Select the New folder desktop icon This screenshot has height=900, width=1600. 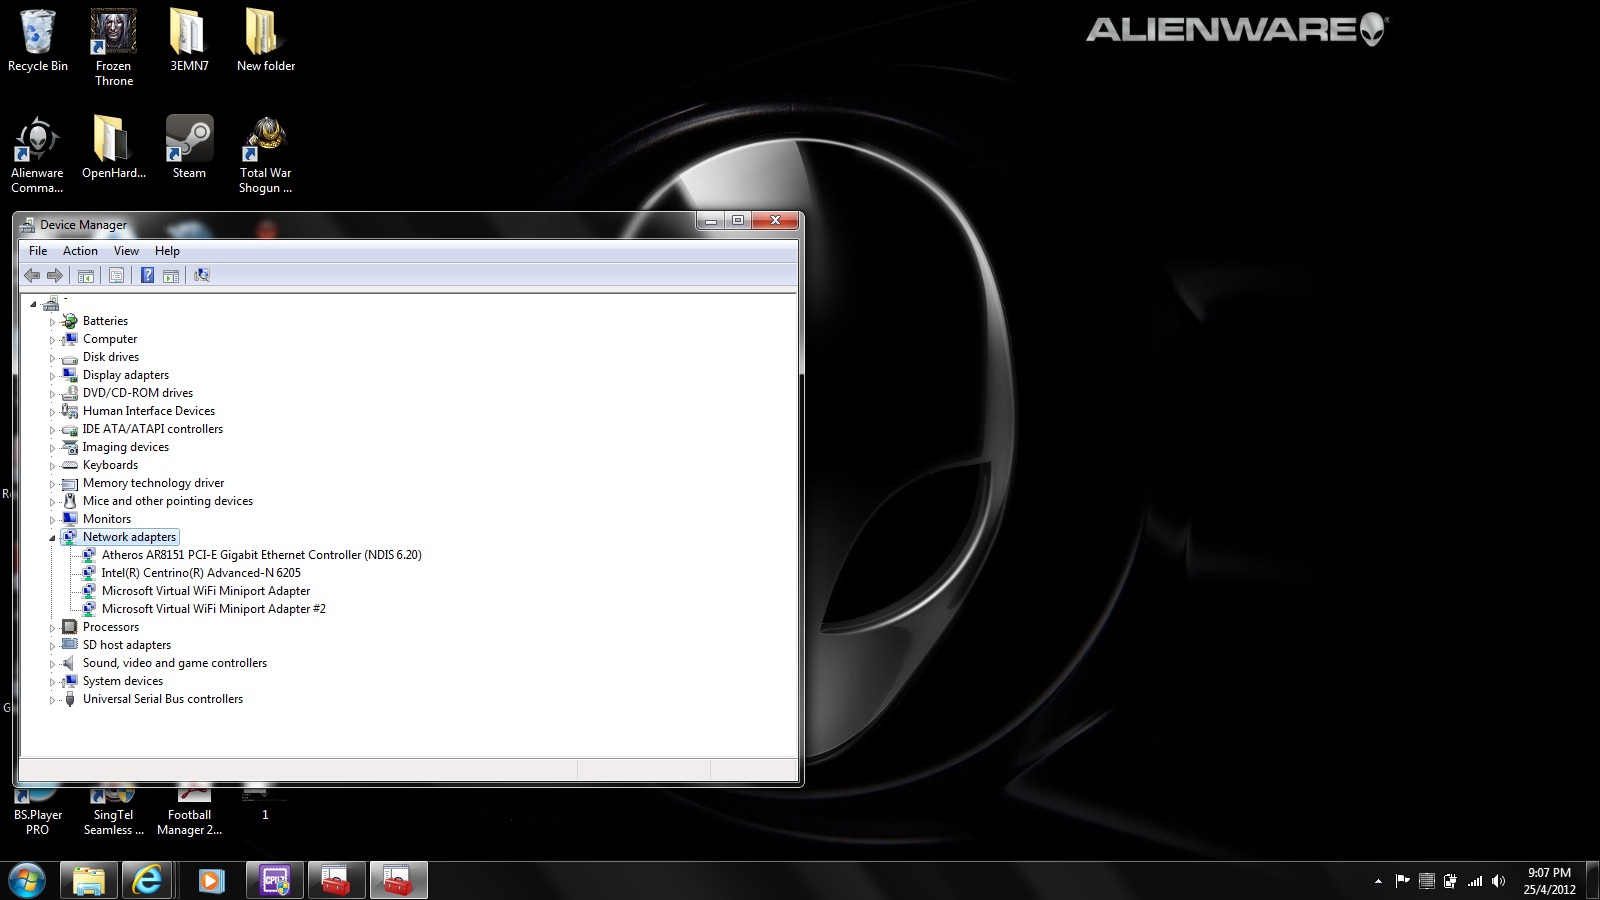tap(266, 41)
